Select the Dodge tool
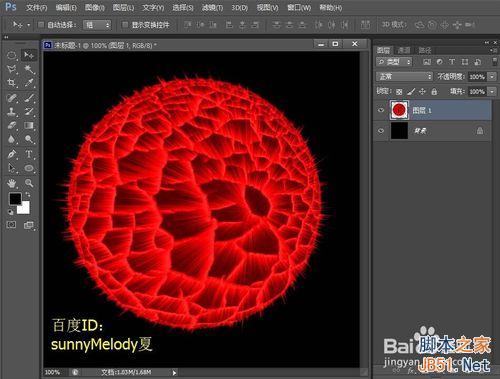The image size is (500, 379). click(x=29, y=139)
